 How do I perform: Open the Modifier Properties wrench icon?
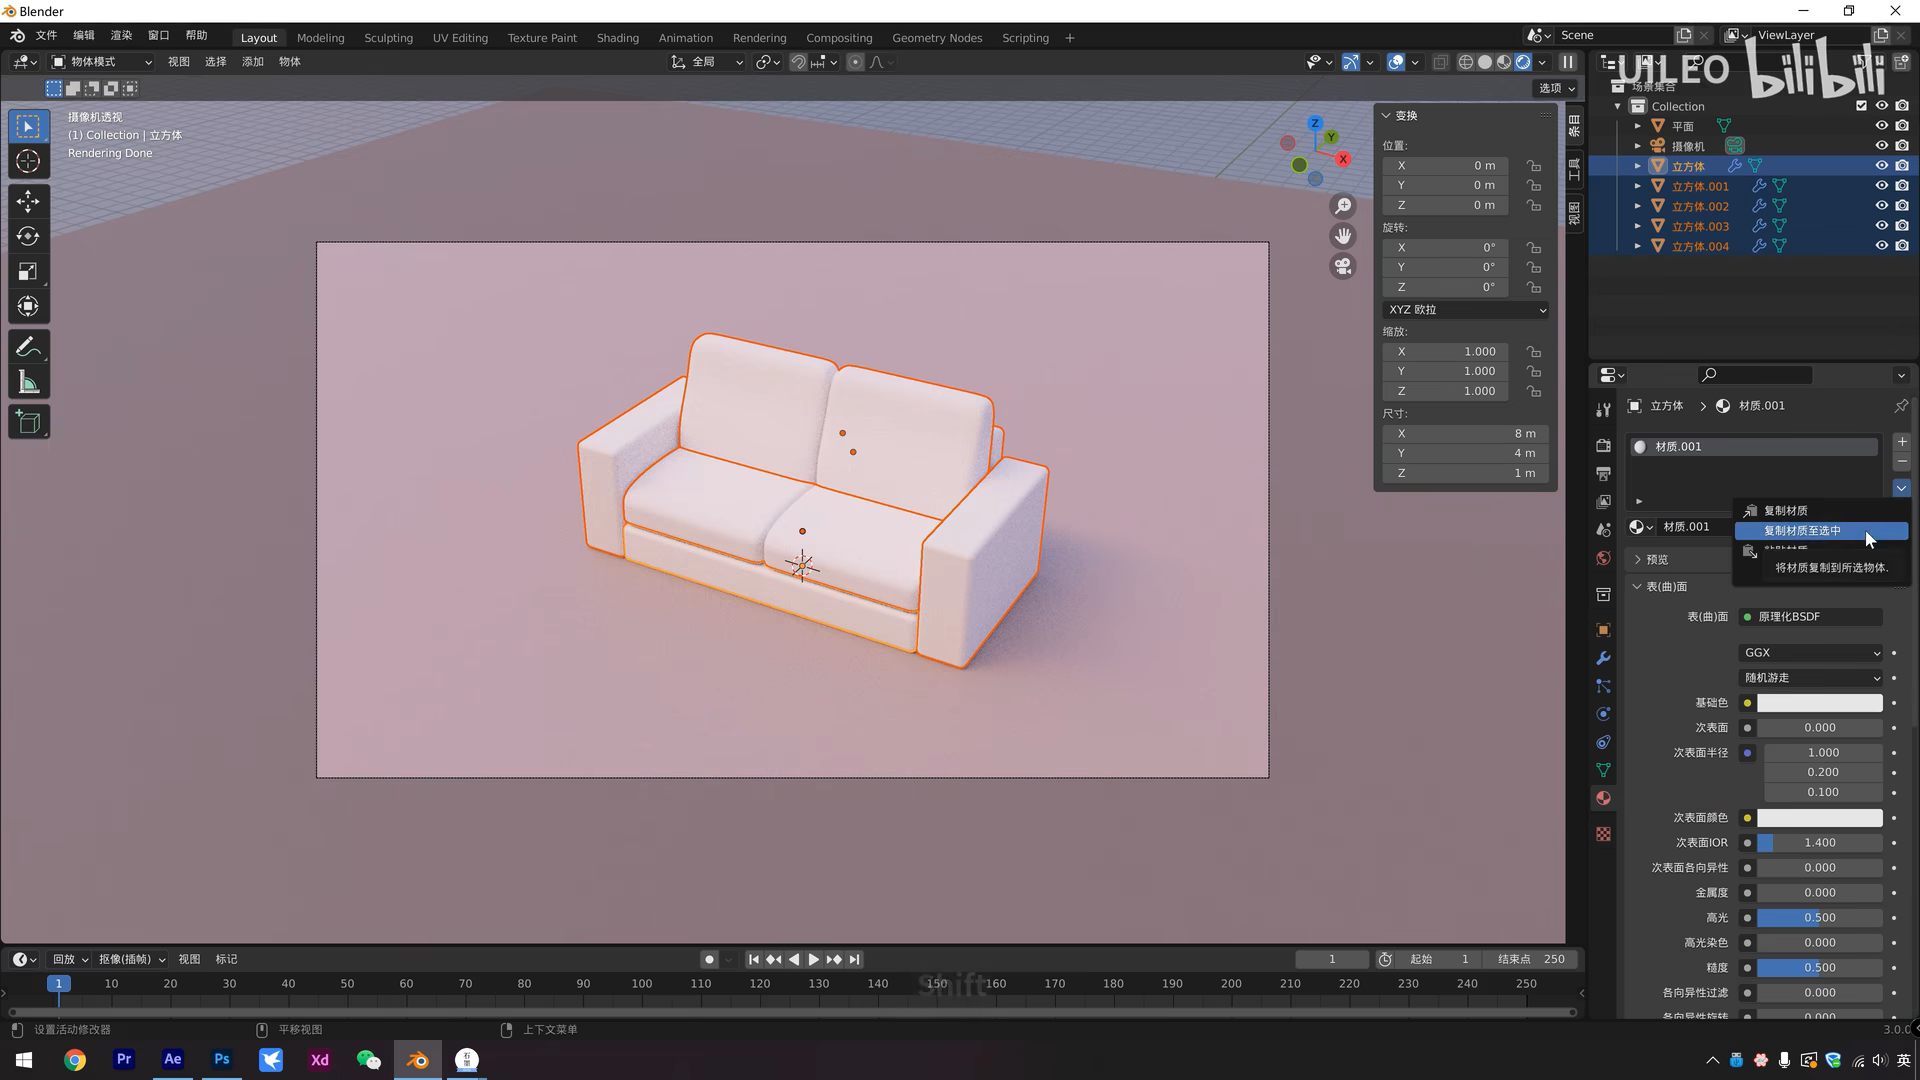1603,658
